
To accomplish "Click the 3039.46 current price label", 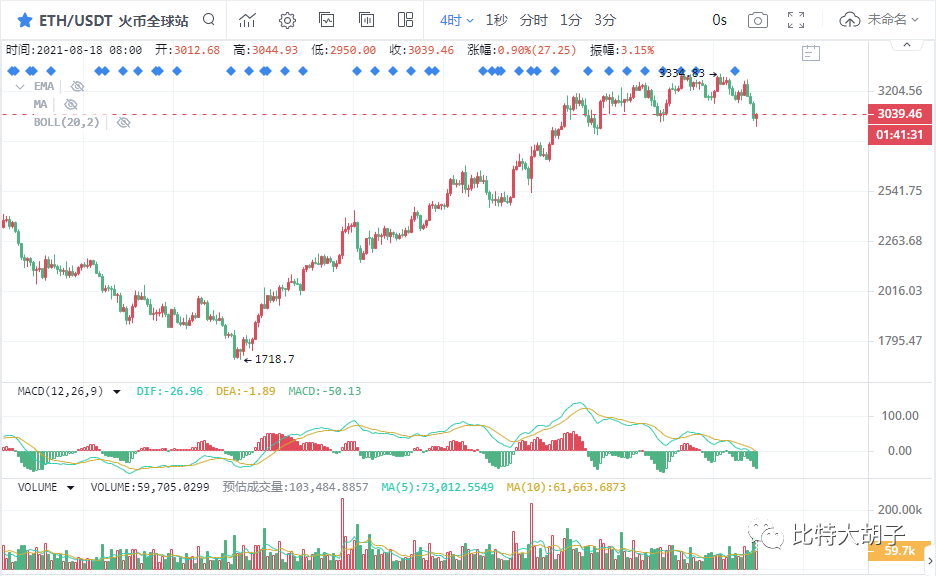I will point(898,114).
